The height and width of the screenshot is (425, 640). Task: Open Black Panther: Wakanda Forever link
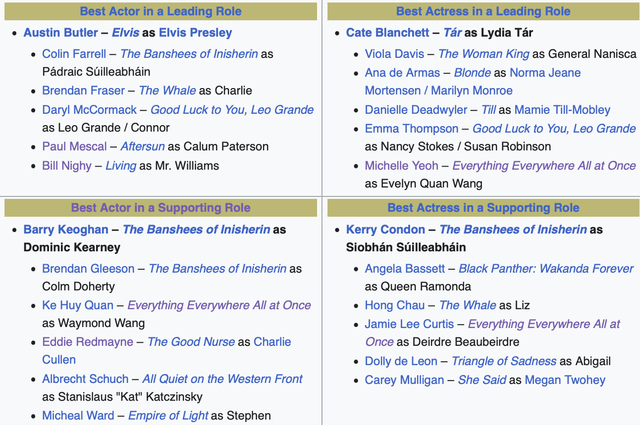[x=546, y=269]
